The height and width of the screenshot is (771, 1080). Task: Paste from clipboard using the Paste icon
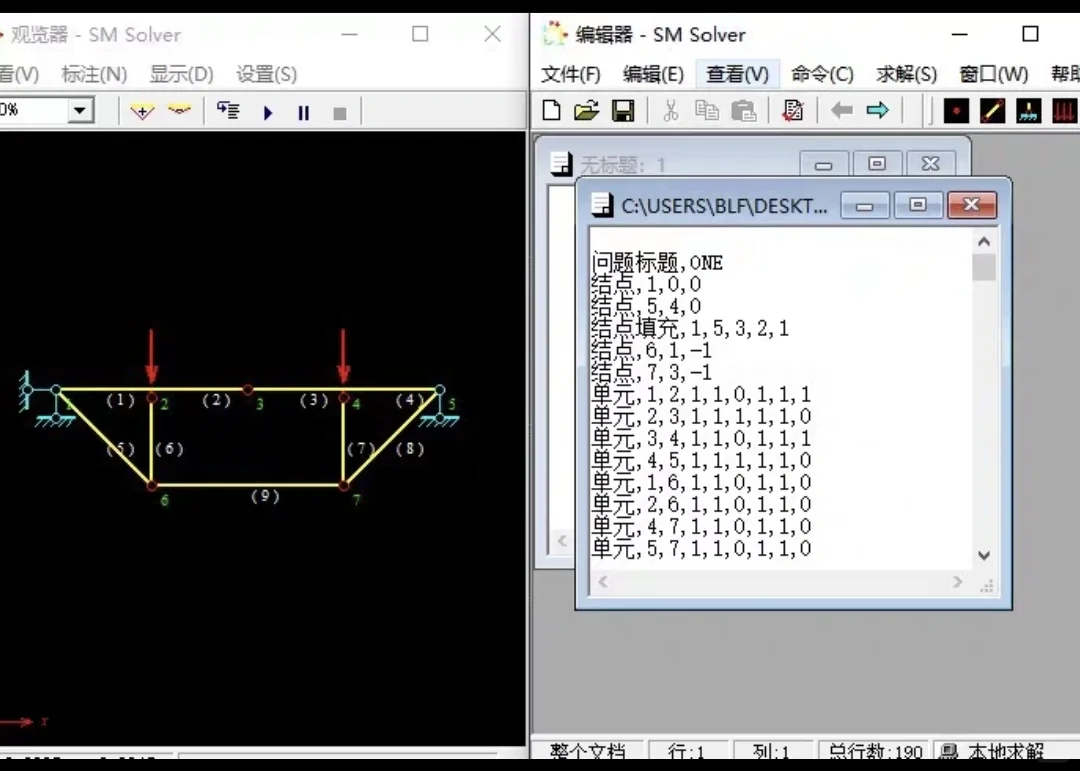click(742, 110)
